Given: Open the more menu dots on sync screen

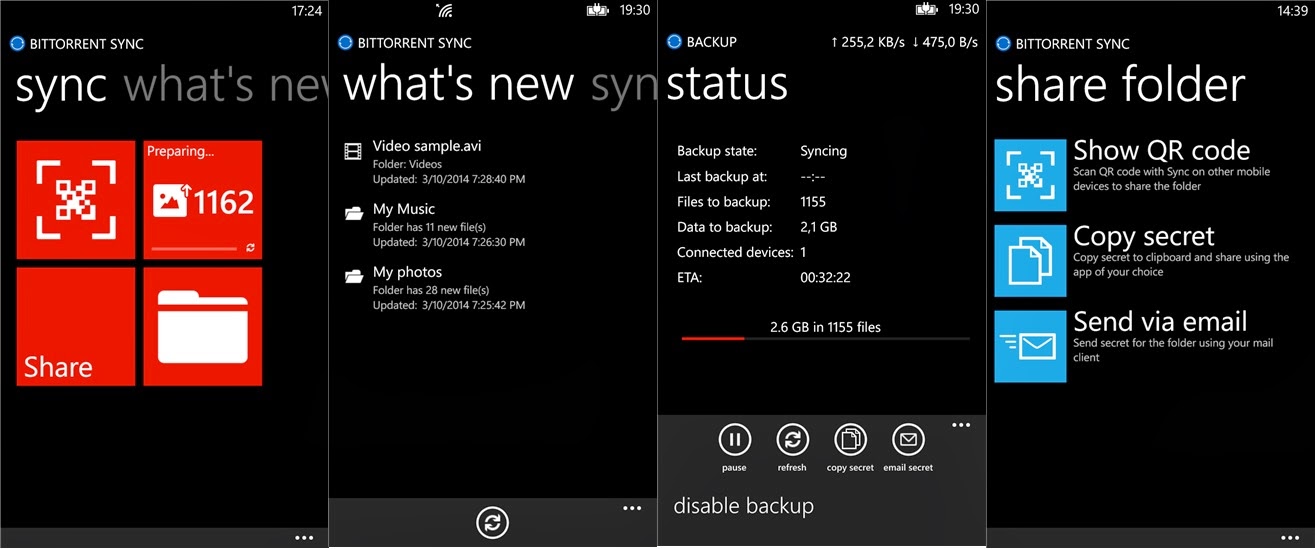Looking at the screenshot, I should pos(304,538).
